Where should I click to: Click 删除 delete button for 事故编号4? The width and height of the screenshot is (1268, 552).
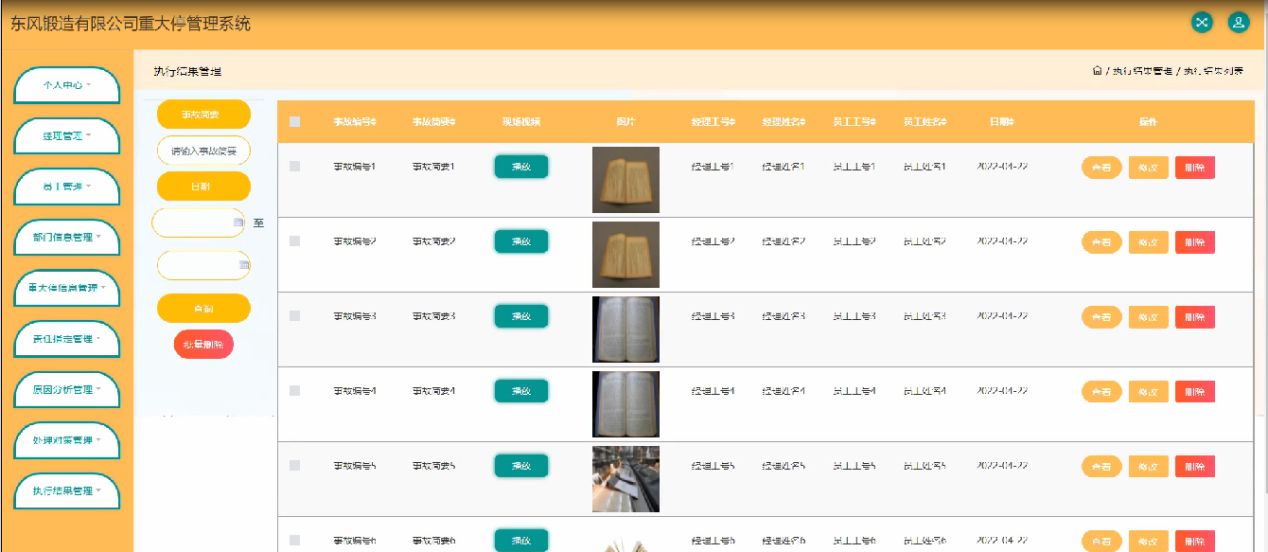pyautogui.click(x=1195, y=392)
